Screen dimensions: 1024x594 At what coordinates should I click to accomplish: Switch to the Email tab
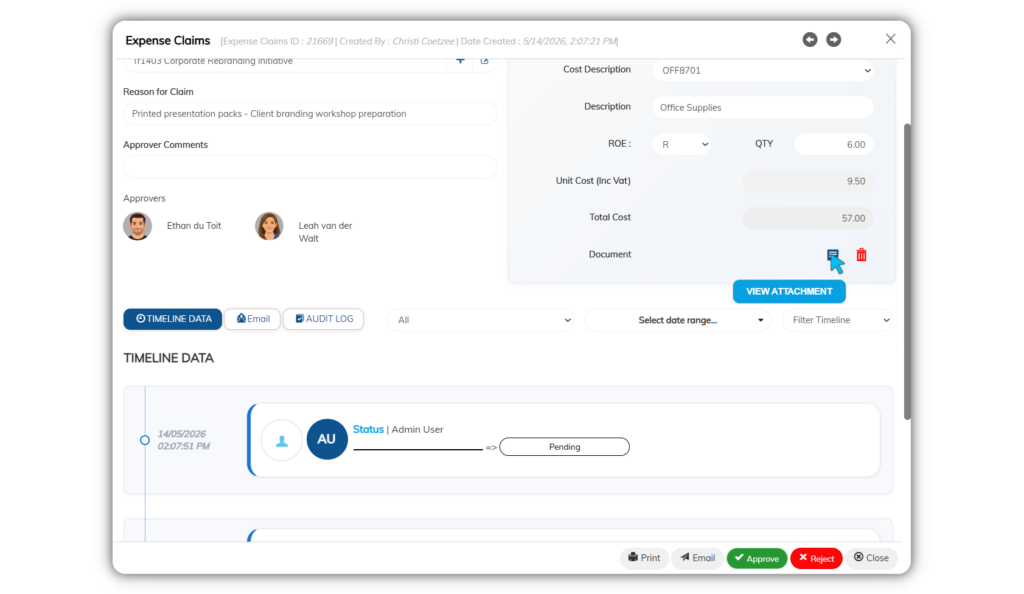coord(253,319)
